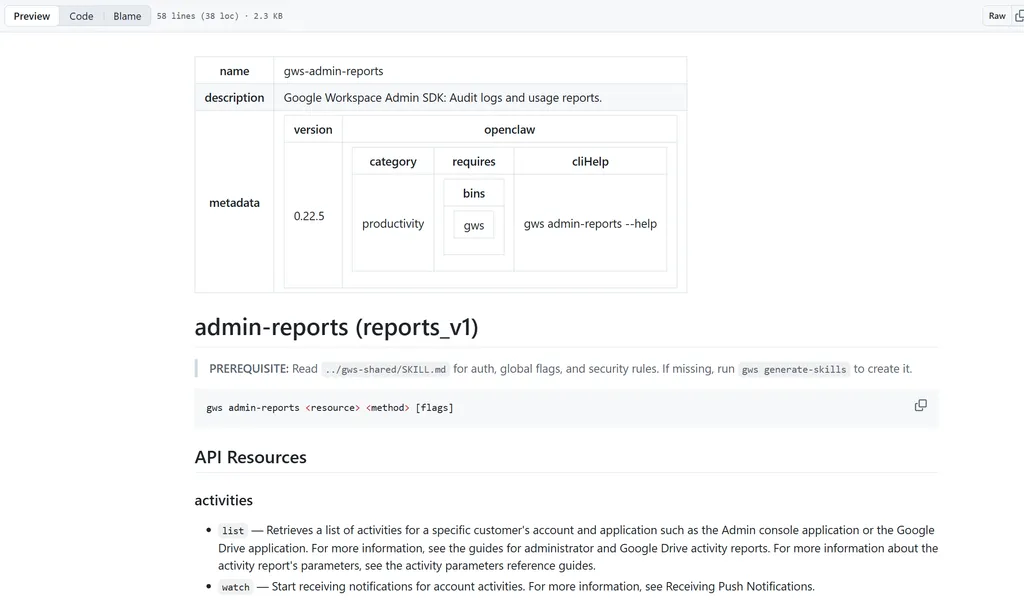
Task: Click the 'productivity' category value
Action: pos(392,223)
